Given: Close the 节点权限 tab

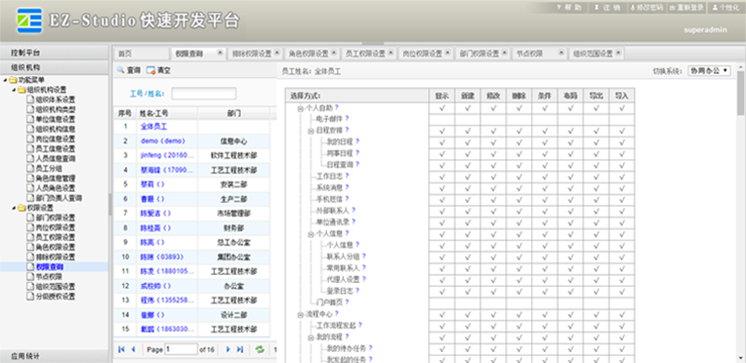Looking at the screenshot, I should pos(561,53).
